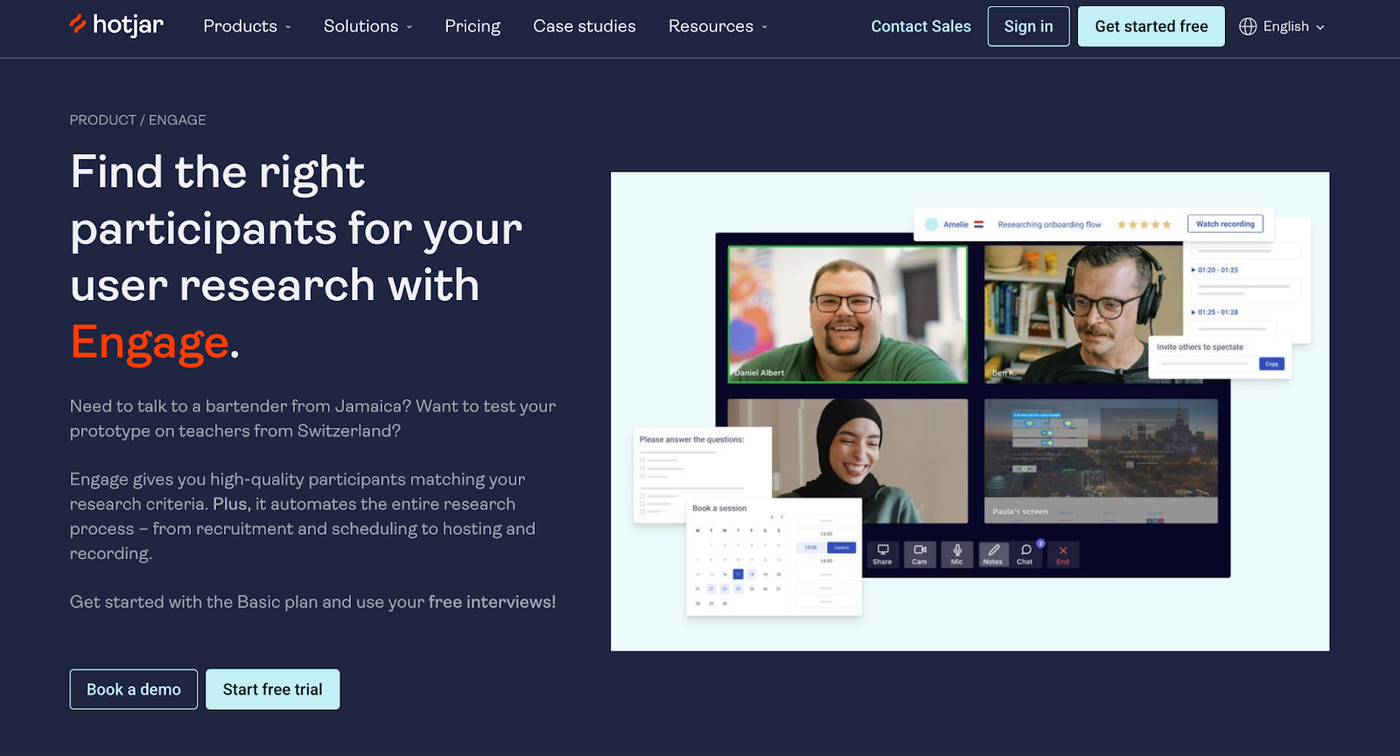1400x756 pixels.
Task: Click the globe language icon
Action: pyautogui.click(x=1248, y=27)
